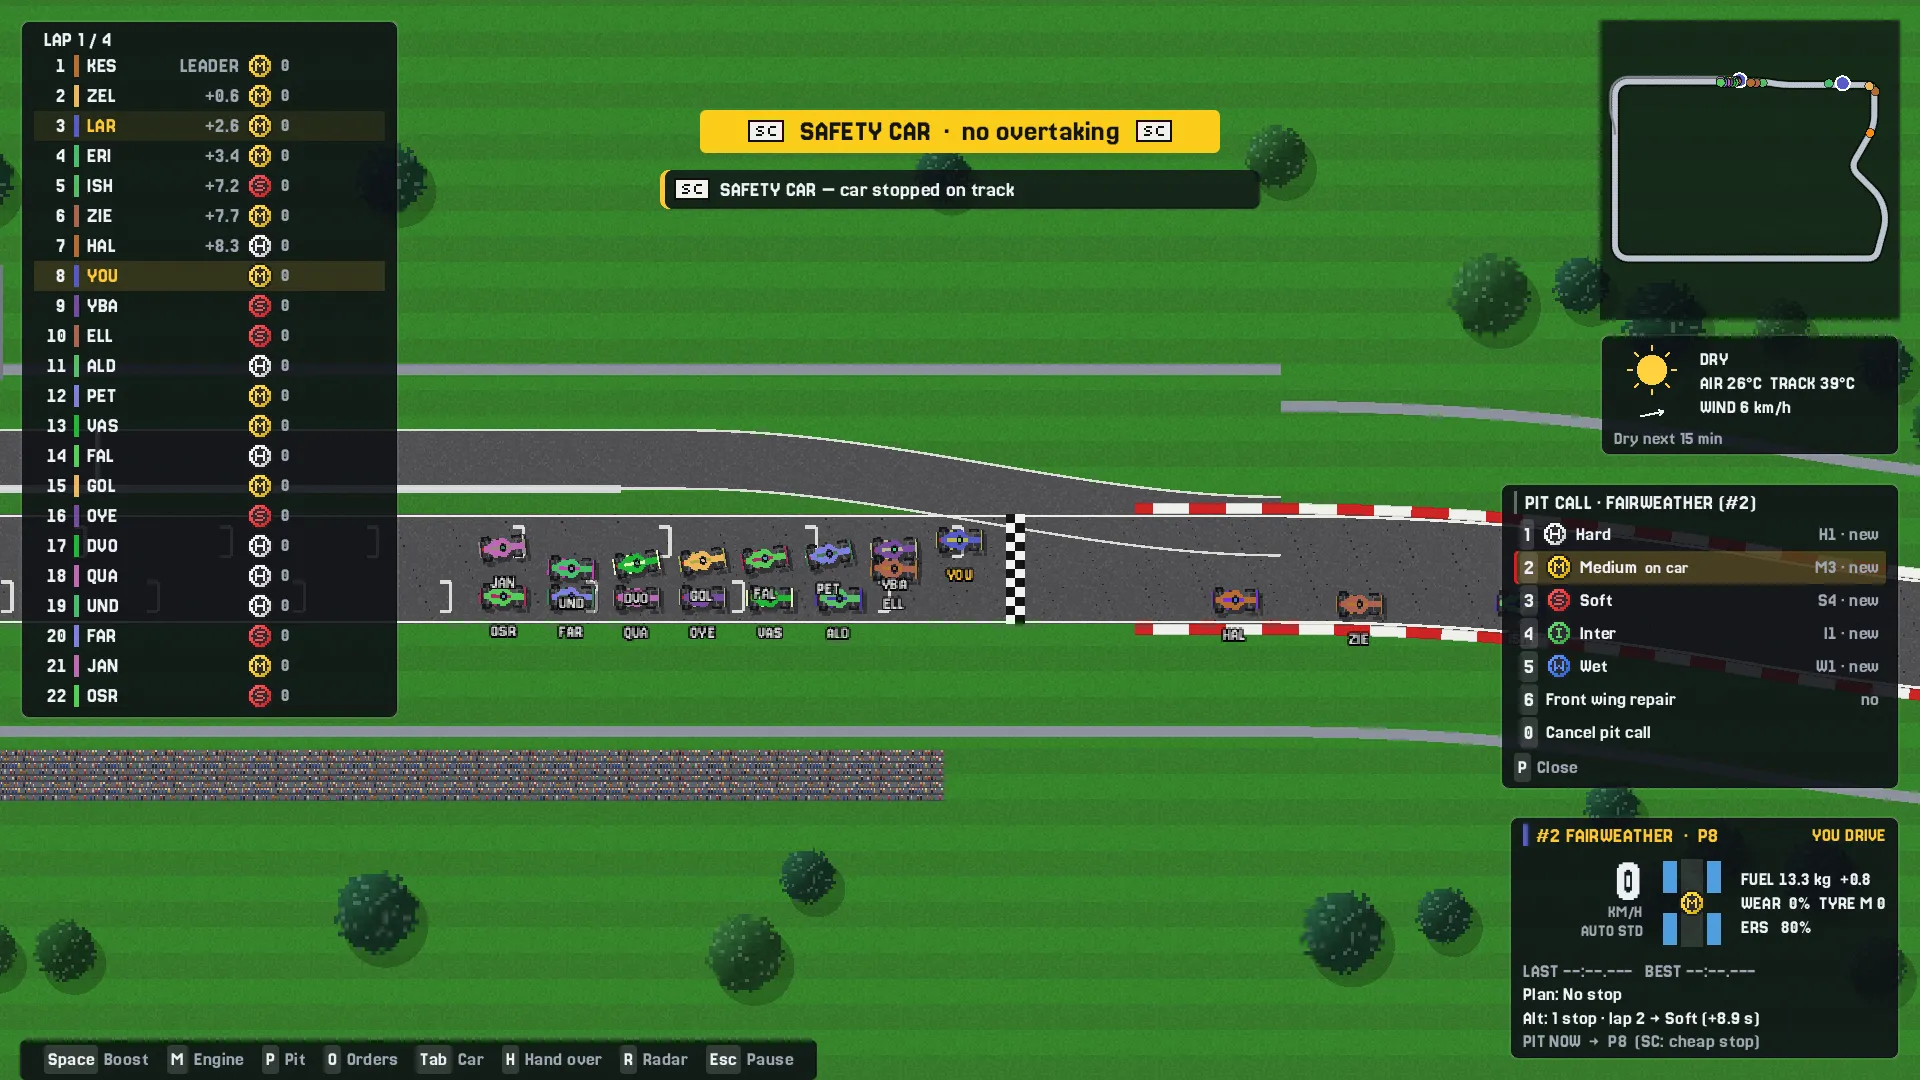
Task: Click the Wet tyre W icon in pit menu
Action: click(1558, 666)
